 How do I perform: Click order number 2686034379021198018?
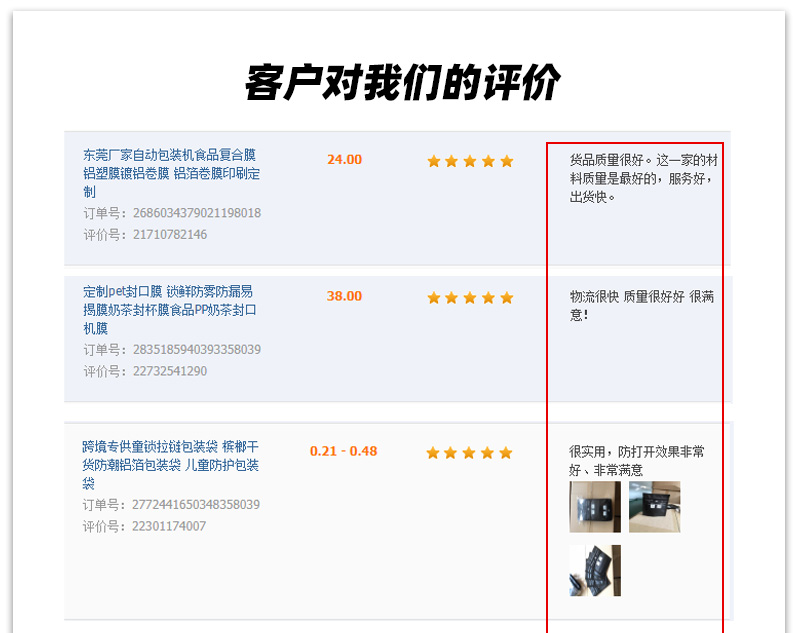tap(197, 213)
